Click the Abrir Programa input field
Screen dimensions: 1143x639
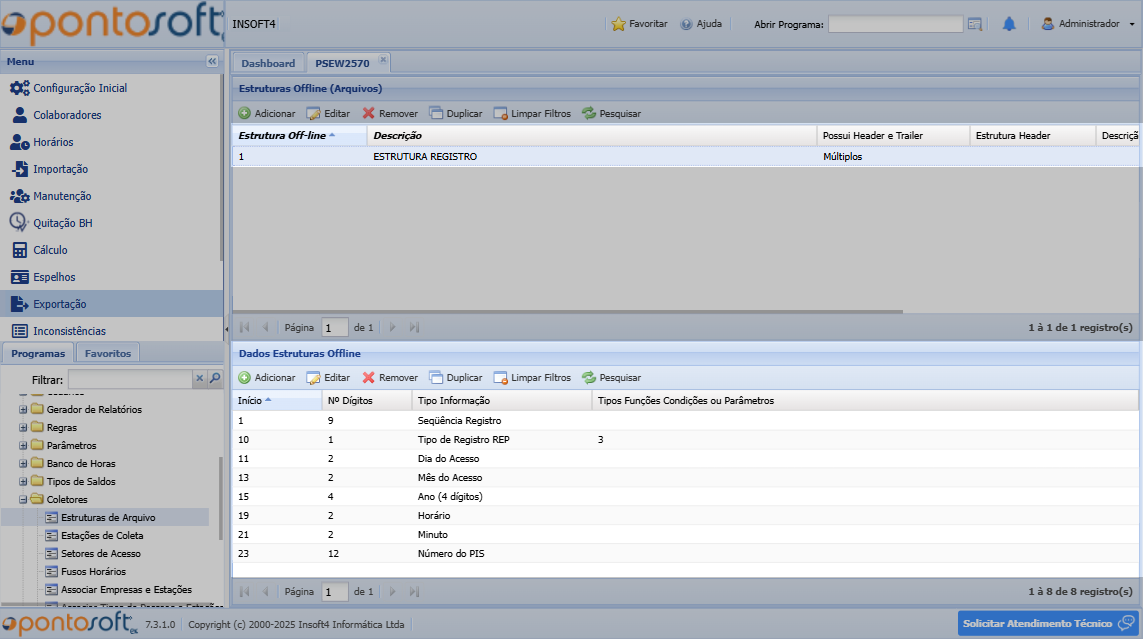895,24
